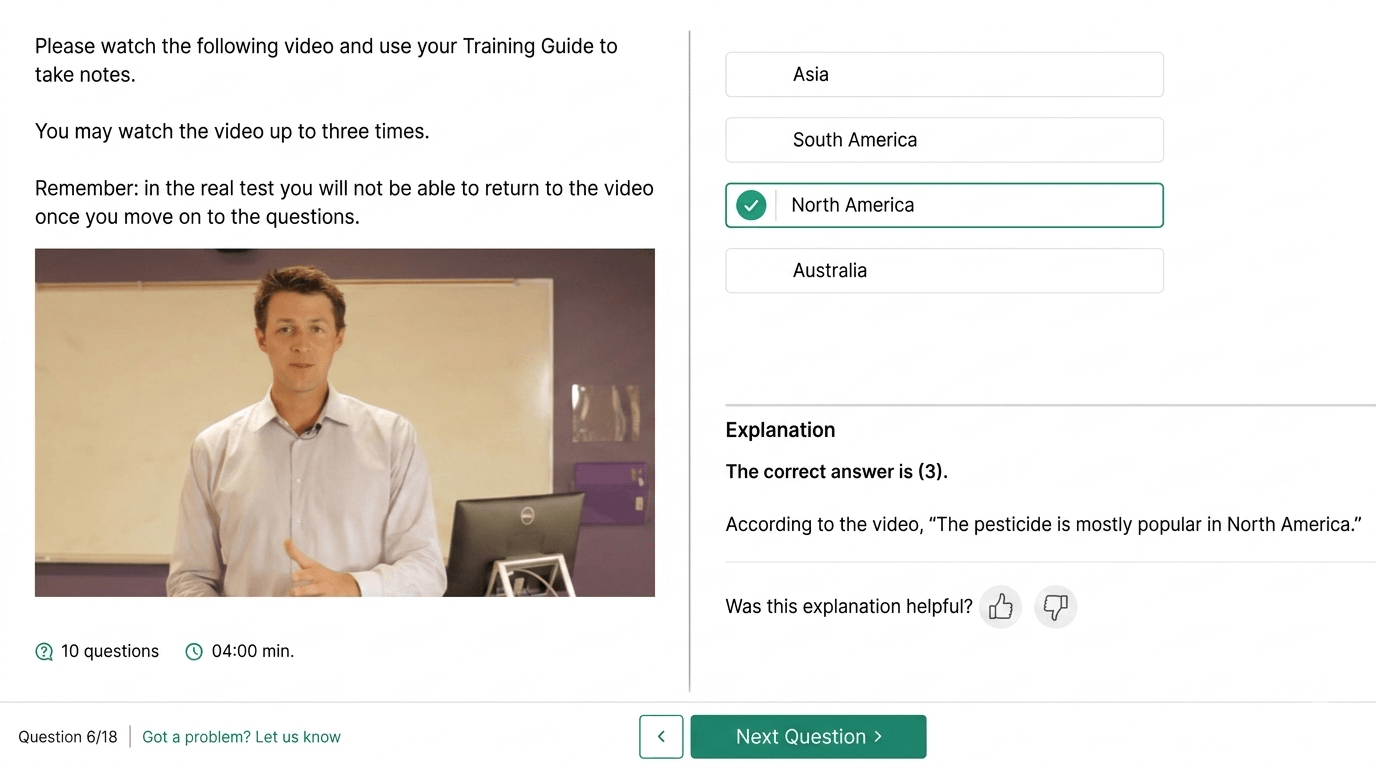Viewport: 1376px width, 768px height.
Task: Pick the Australia answer option
Action: (x=944, y=271)
